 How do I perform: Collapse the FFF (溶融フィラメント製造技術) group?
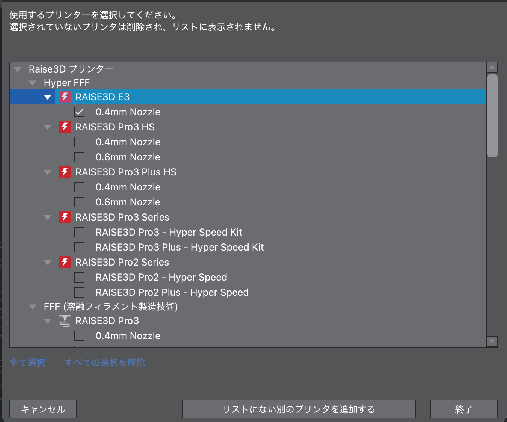(x=33, y=306)
